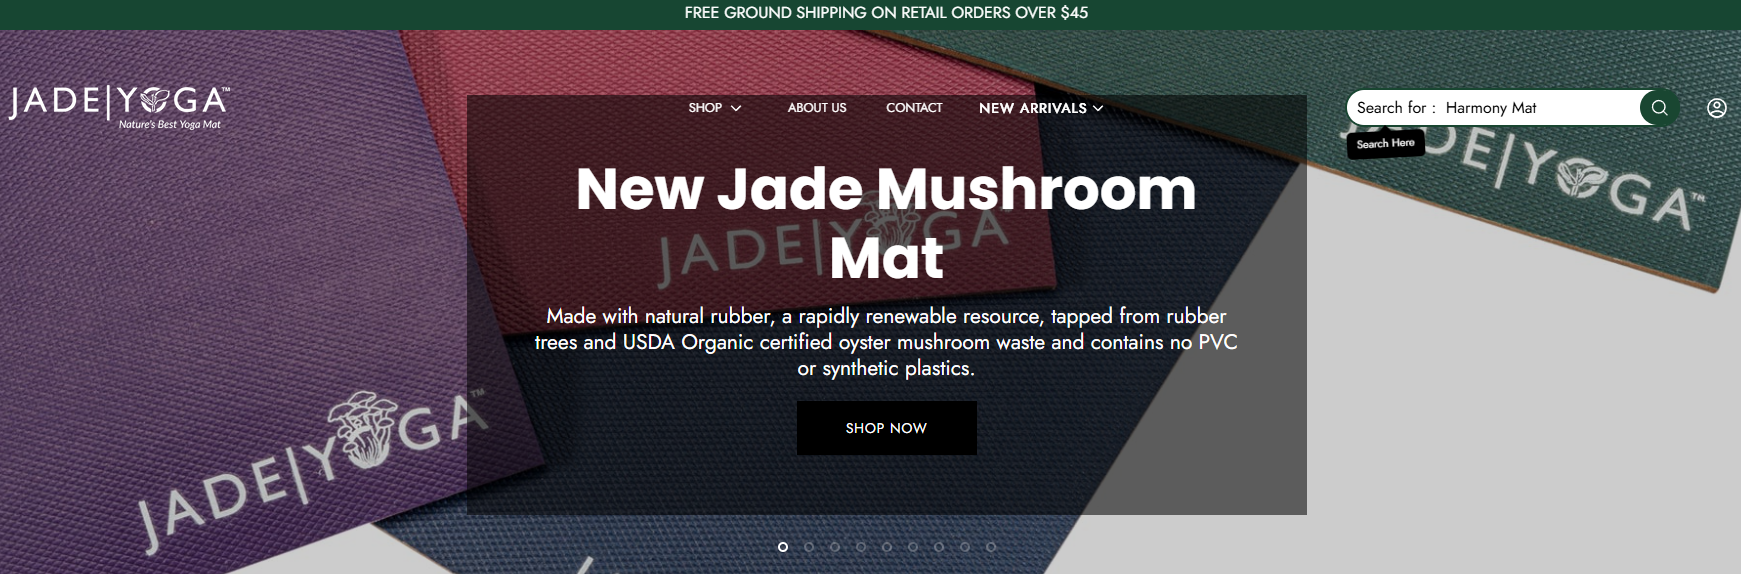Click the JadeYoga logo in header
The width and height of the screenshot is (1741, 574).
pos(119,107)
